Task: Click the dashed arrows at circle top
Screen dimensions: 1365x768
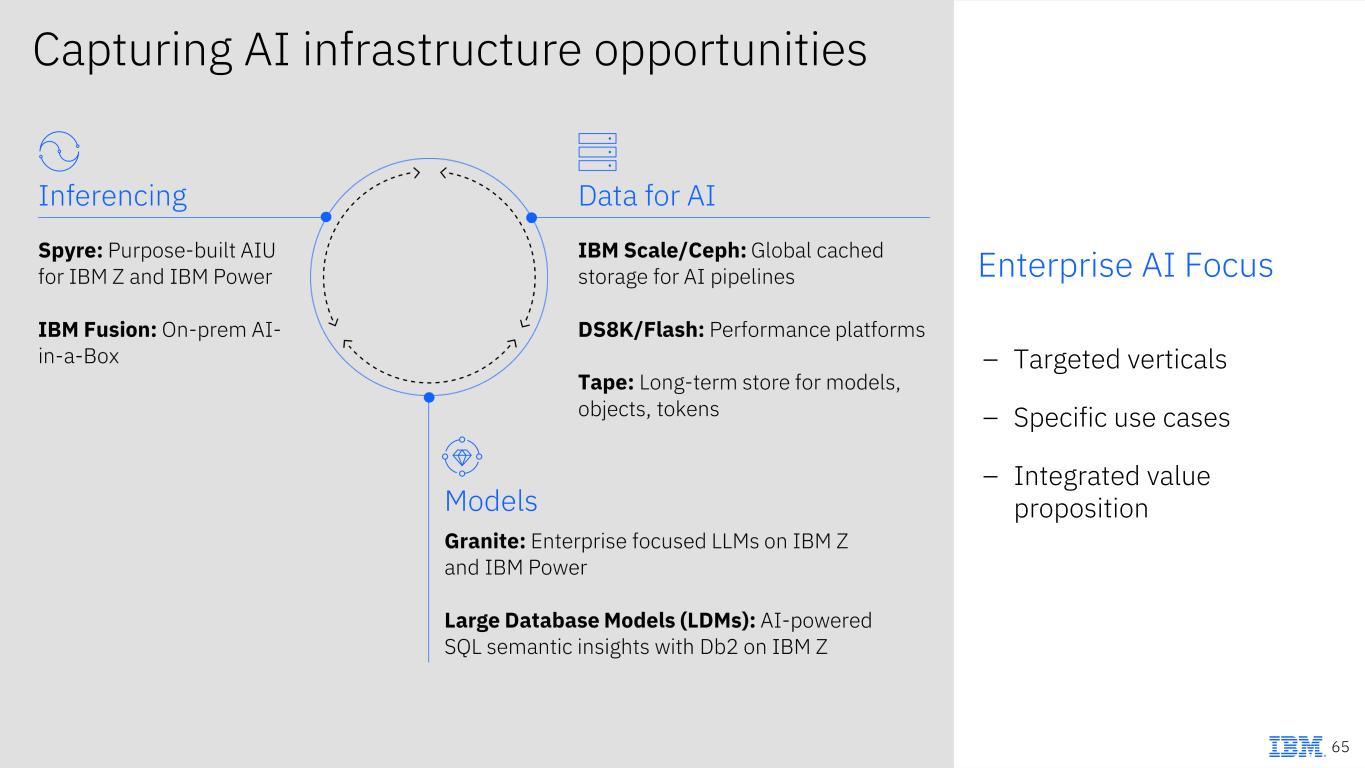Action: (x=429, y=174)
